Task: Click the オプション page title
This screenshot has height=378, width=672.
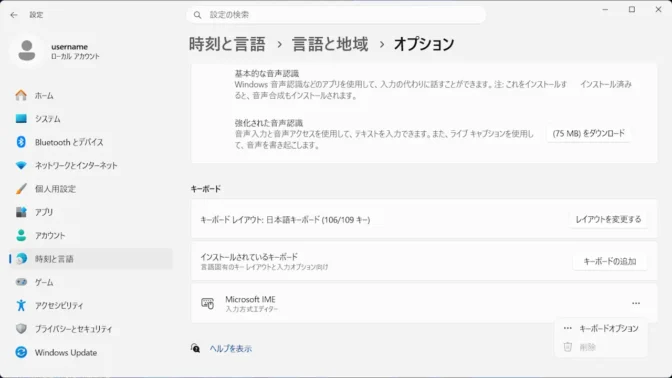Action: pos(424,44)
